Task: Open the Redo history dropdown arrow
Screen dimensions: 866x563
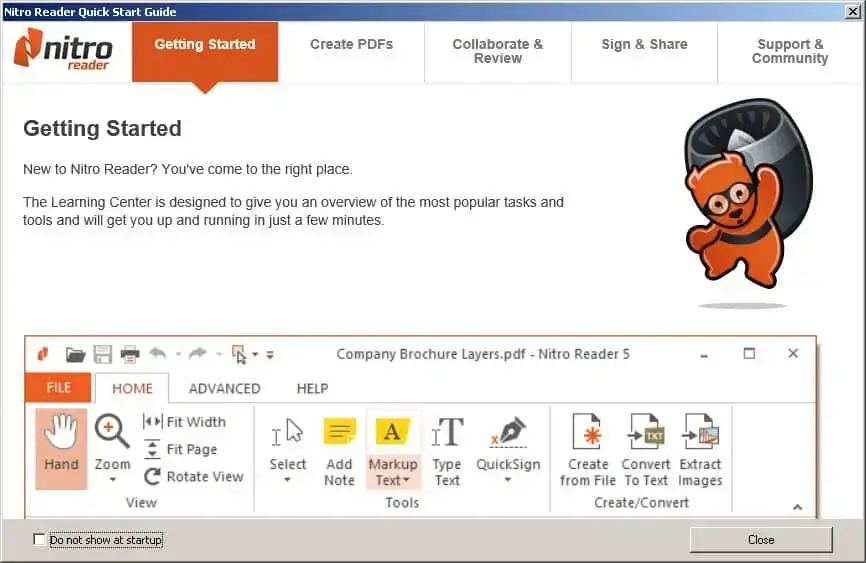Action: click(219, 354)
